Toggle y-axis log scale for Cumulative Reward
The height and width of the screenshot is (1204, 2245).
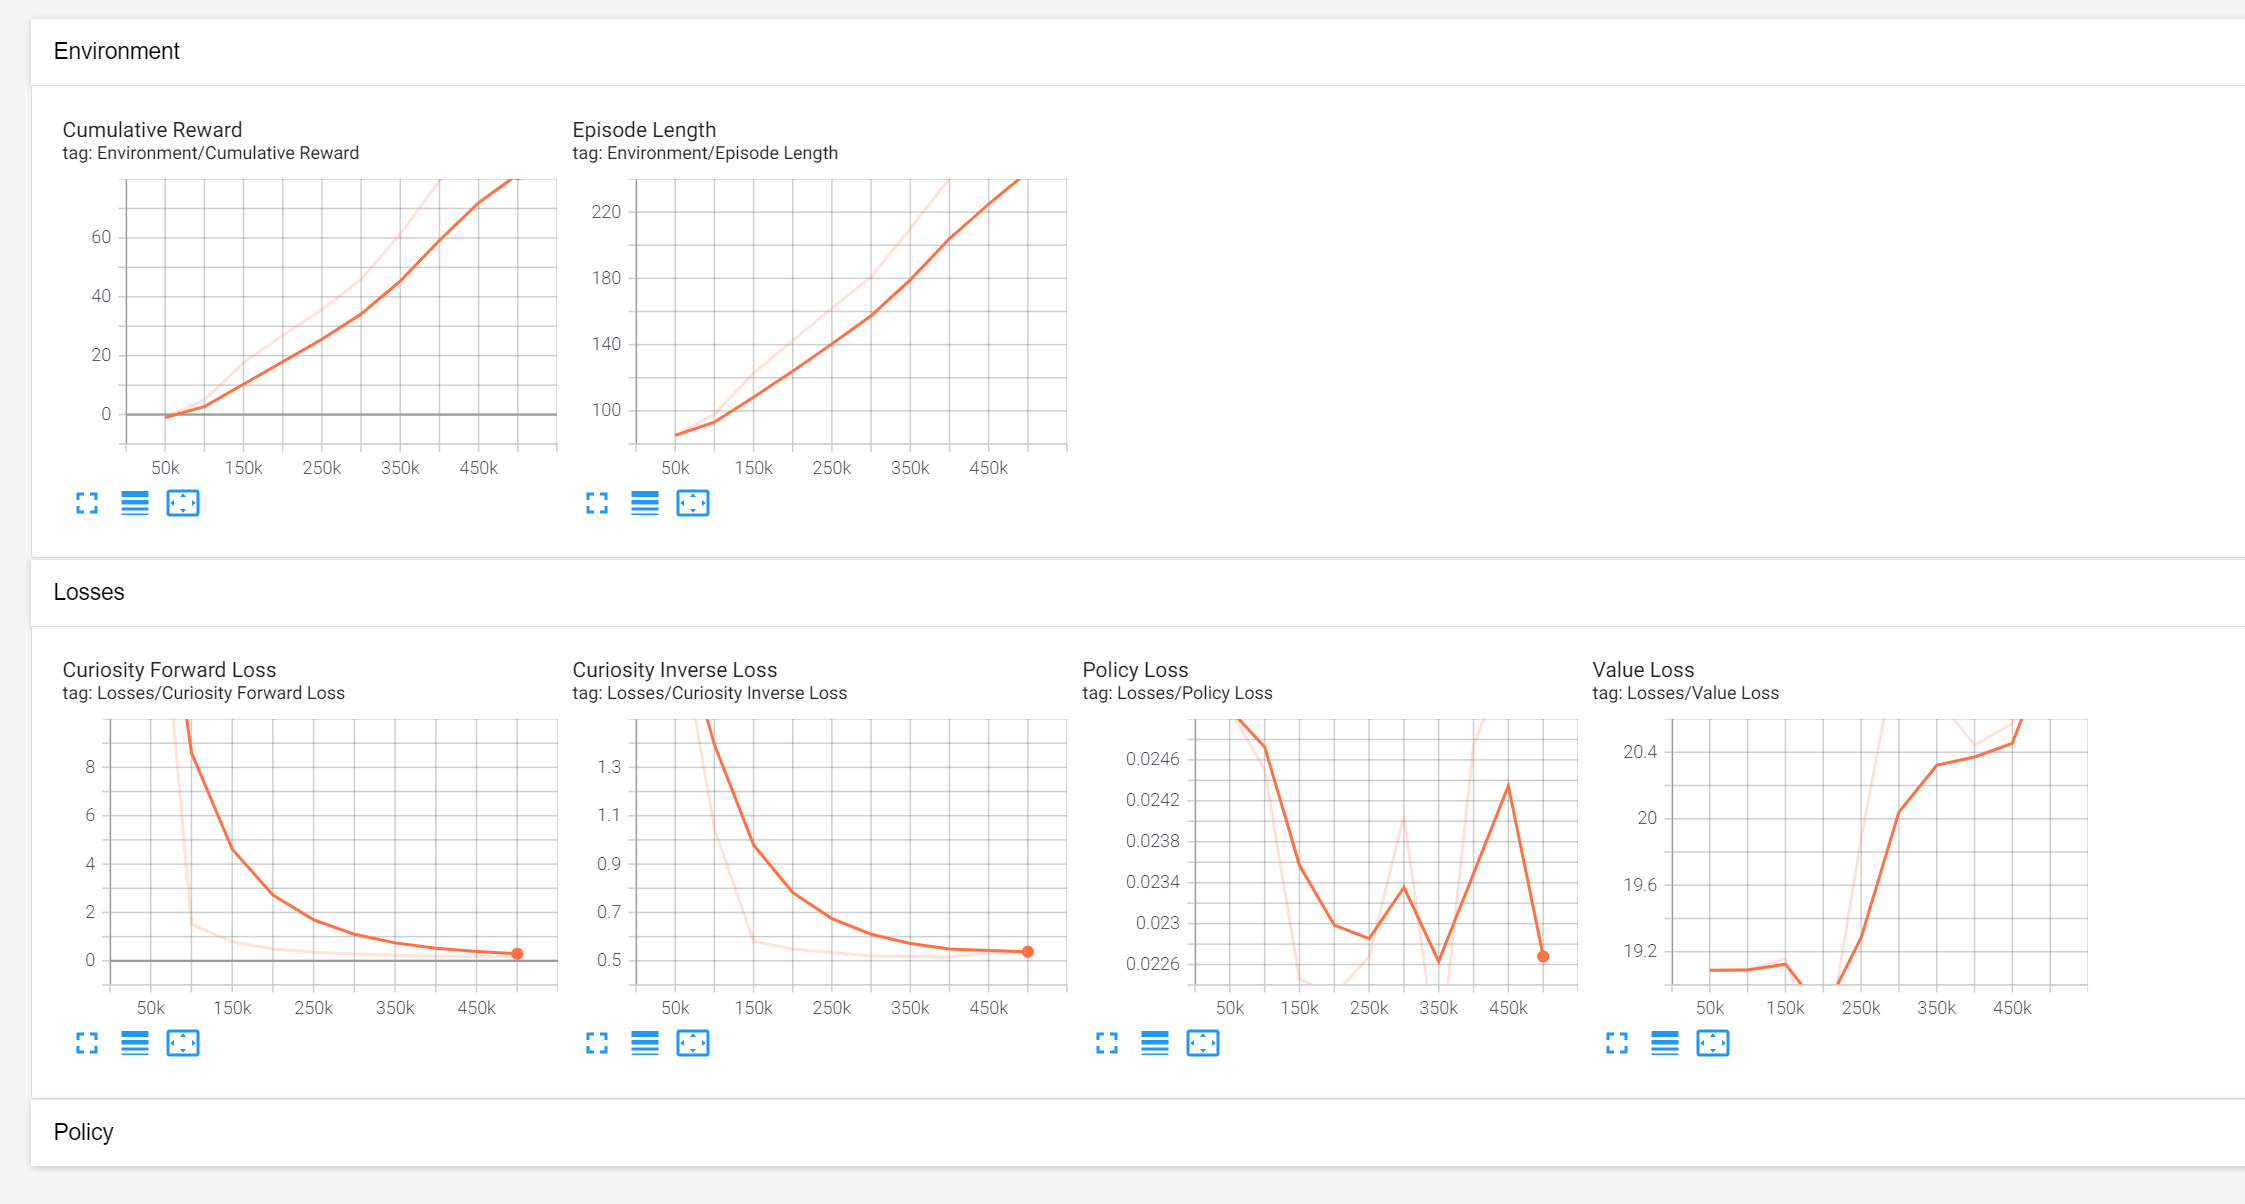pos(135,503)
